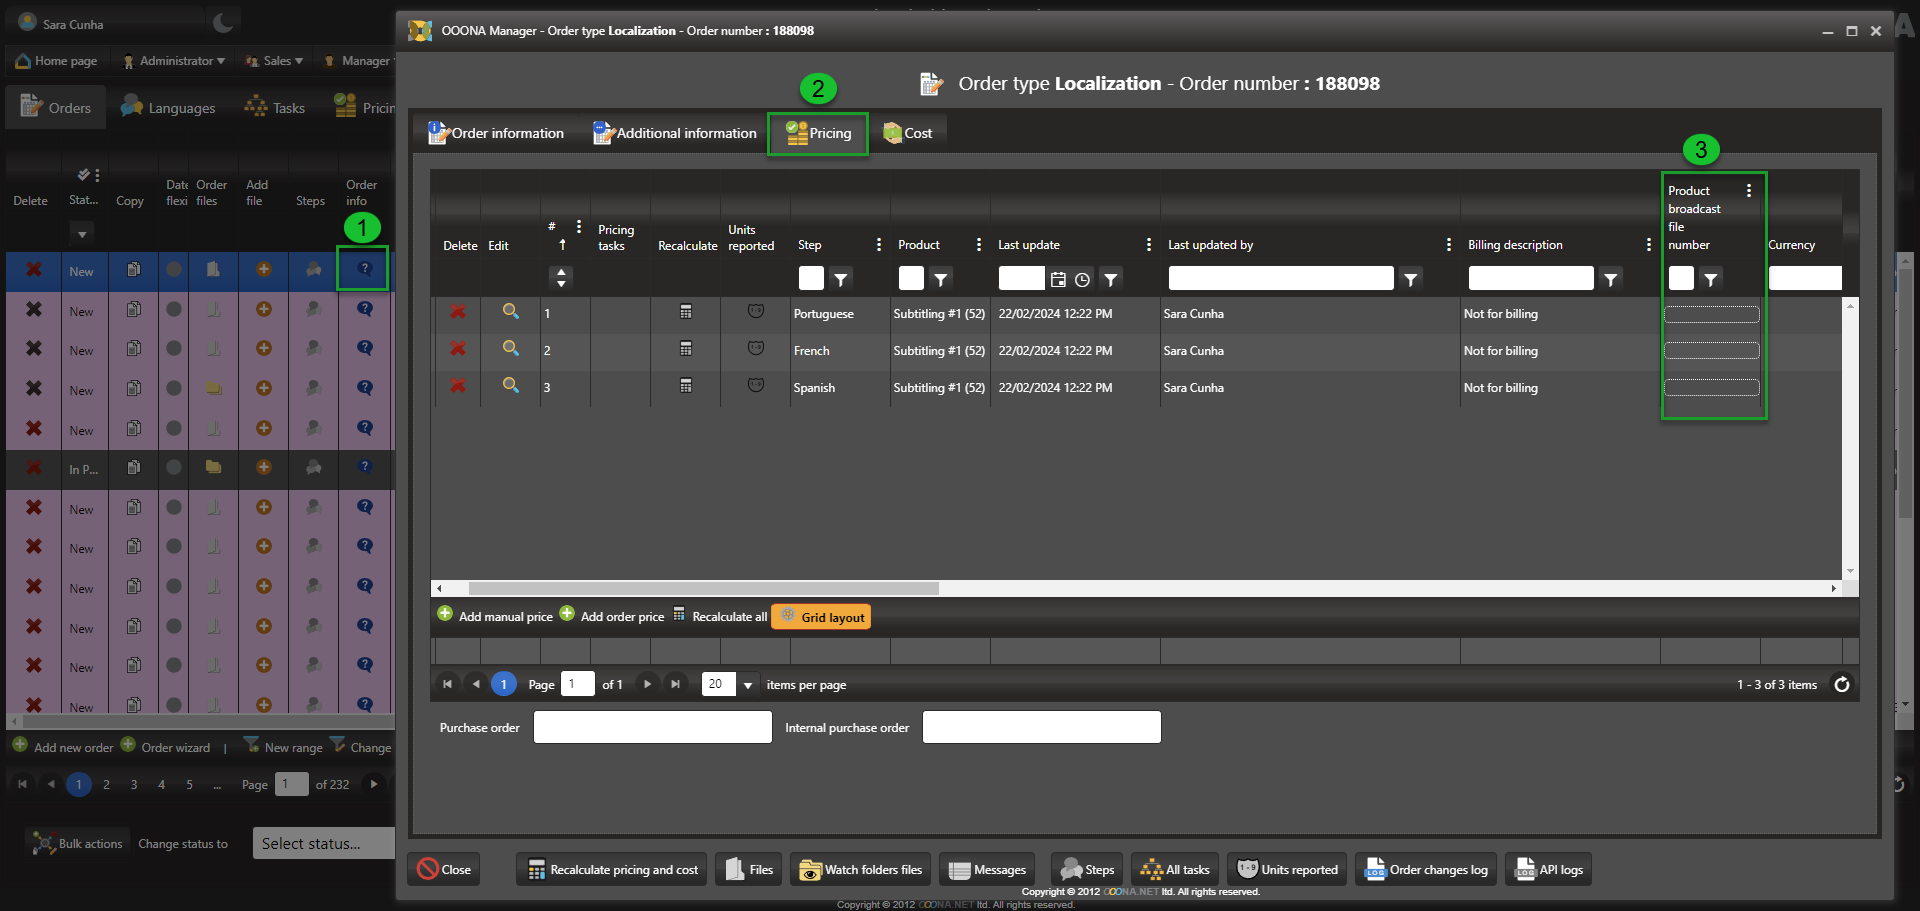Open Product column options menu
Screen dimensions: 1920x911
tap(978, 245)
